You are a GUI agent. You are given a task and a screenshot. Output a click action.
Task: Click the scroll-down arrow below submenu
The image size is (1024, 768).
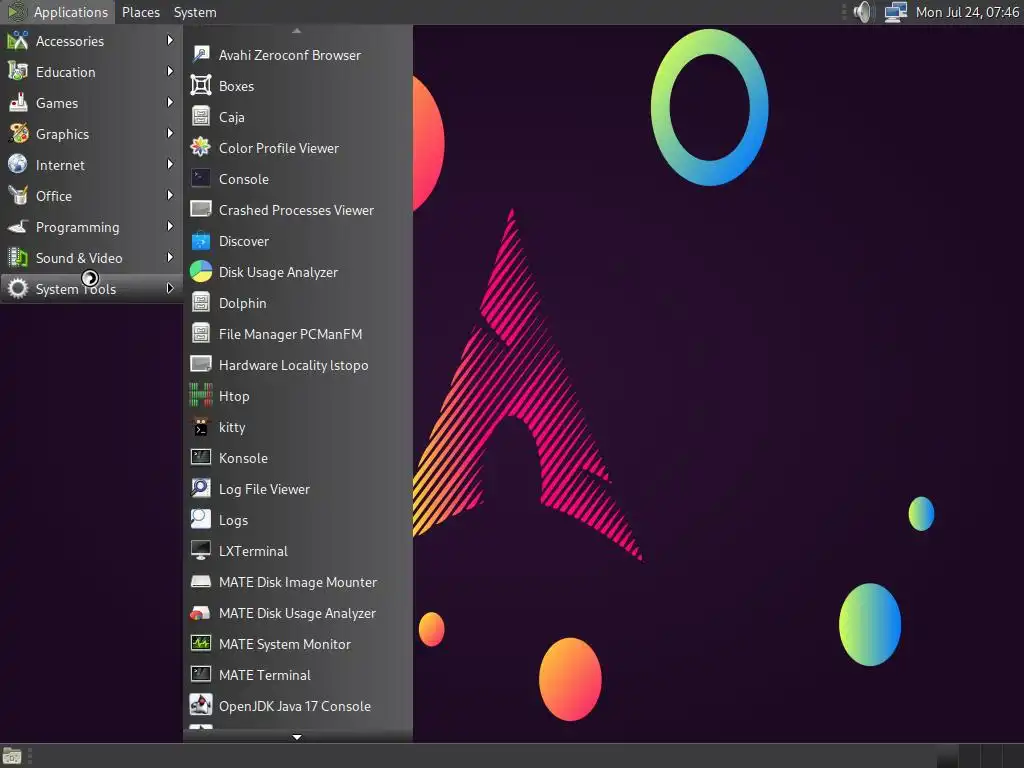[x=296, y=737]
